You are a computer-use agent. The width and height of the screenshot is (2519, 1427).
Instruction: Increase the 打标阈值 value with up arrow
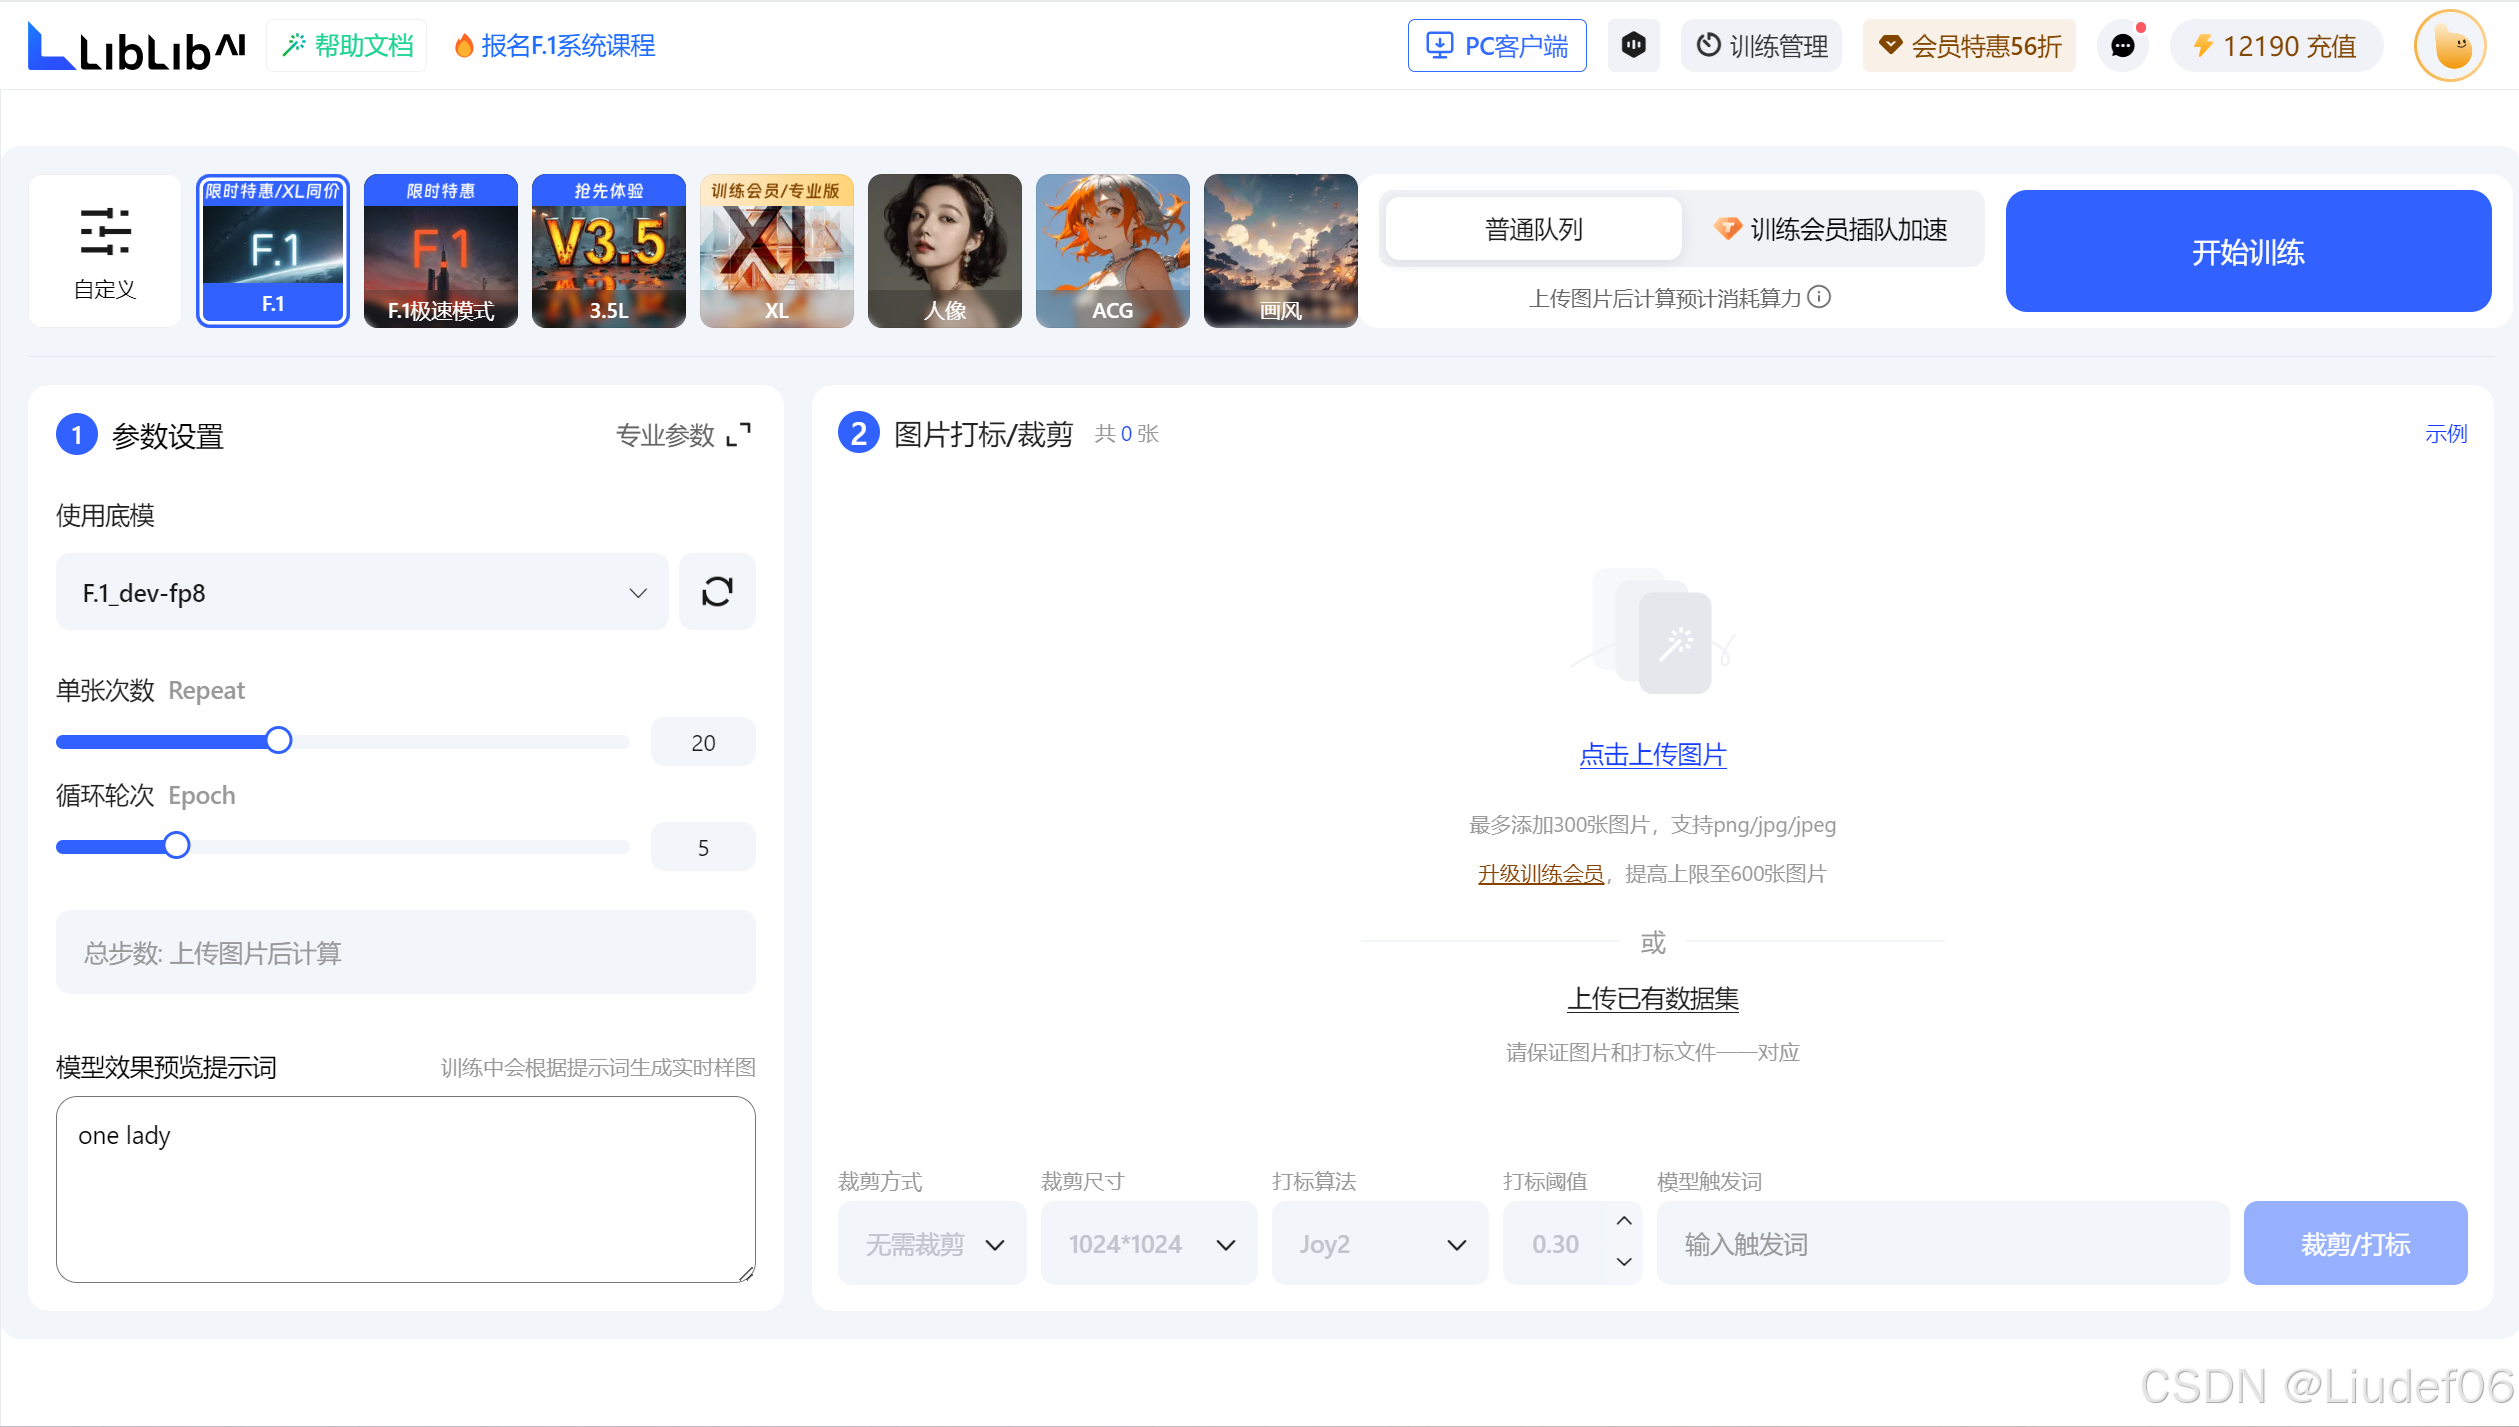tap(1624, 1221)
